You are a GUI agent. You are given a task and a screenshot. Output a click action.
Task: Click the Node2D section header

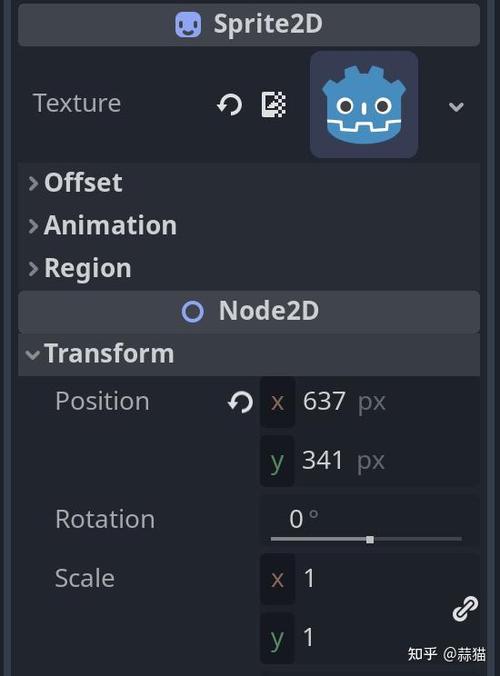coord(249,311)
